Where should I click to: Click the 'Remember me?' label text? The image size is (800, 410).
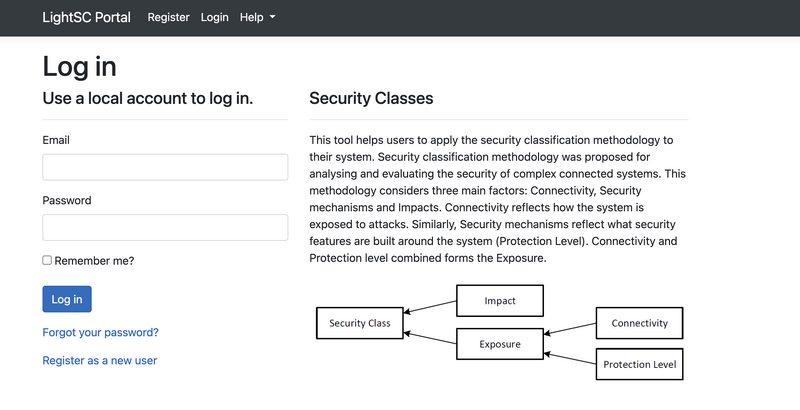[x=94, y=261]
